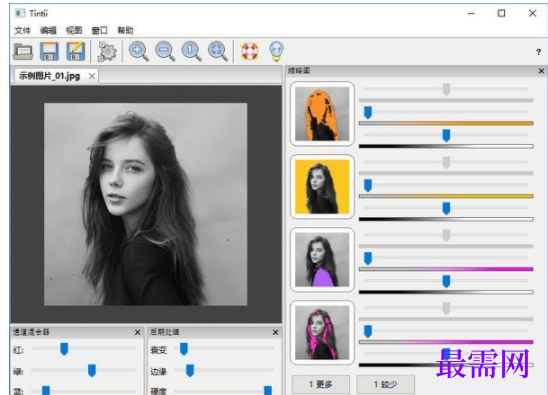Click the purple thumbnail's greyed hue slider

pos(446,235)
